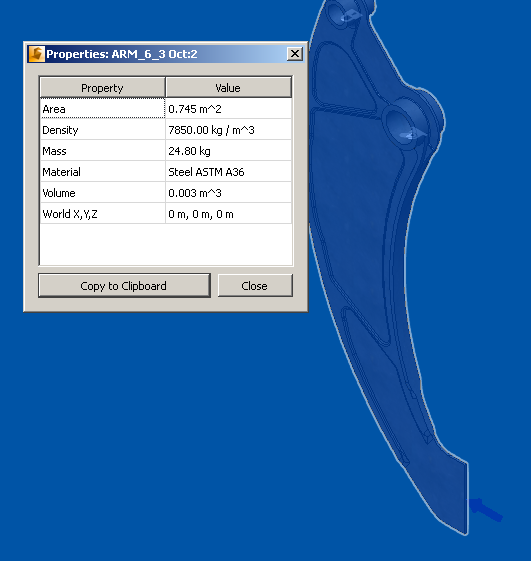Viewport: 531px width, 561px height.
Task: Click the Properties: ARM_6_3 Oct:2 title bar
Action: point(166,54)
